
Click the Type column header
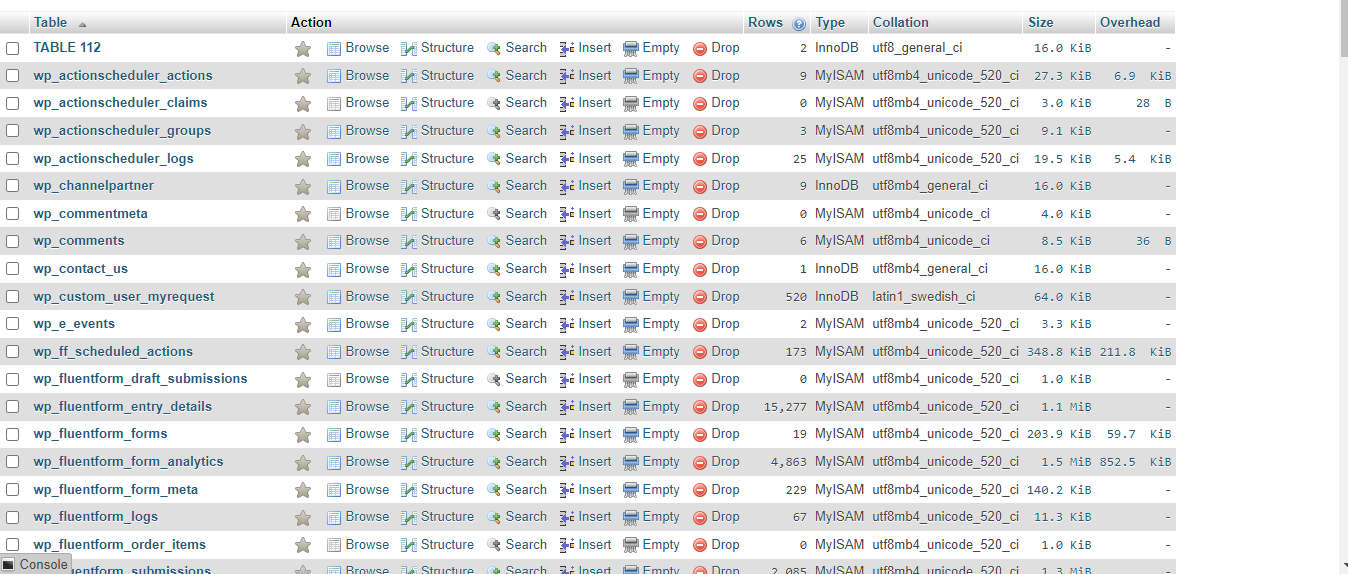click(x=830, y=23)
